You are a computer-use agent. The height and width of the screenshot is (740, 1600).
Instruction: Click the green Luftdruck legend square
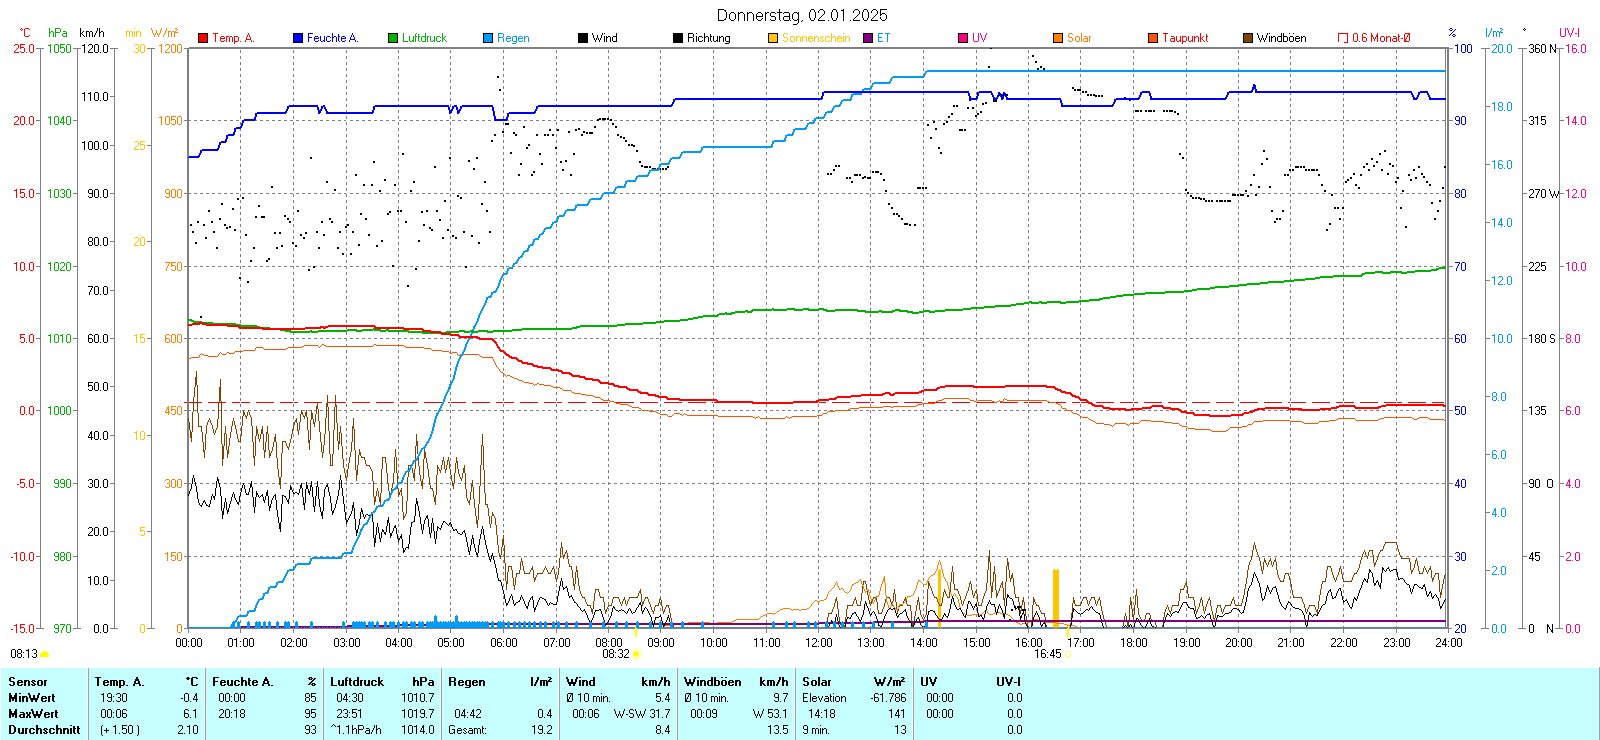393,38
